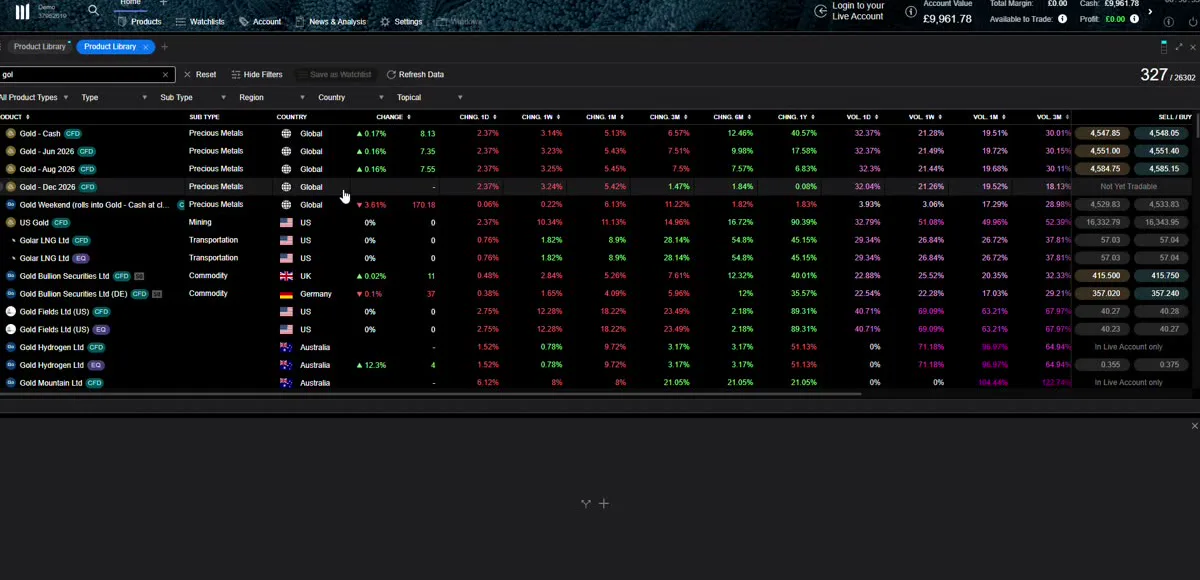
Task: Click the Gold - Cash product icon
Action: click(11, 133)
